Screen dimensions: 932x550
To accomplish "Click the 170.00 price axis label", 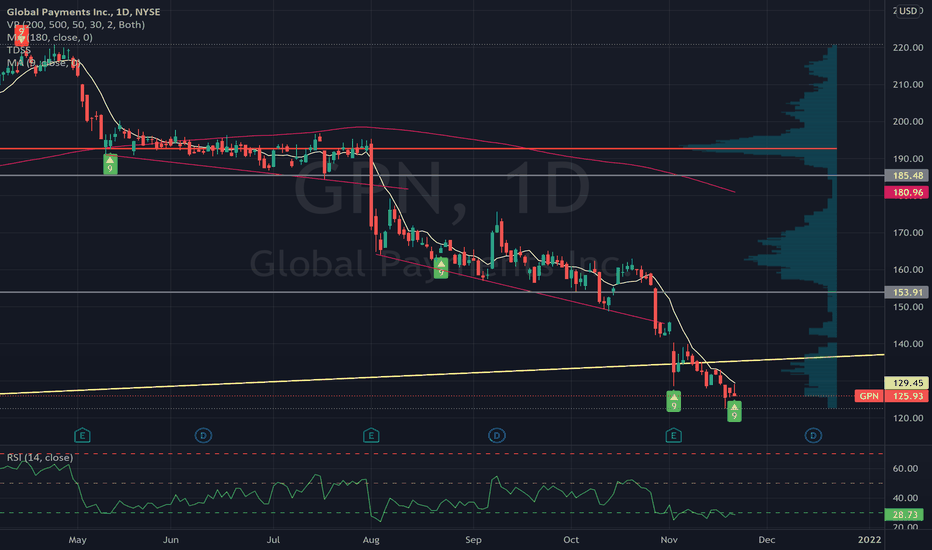I will 908,232.
